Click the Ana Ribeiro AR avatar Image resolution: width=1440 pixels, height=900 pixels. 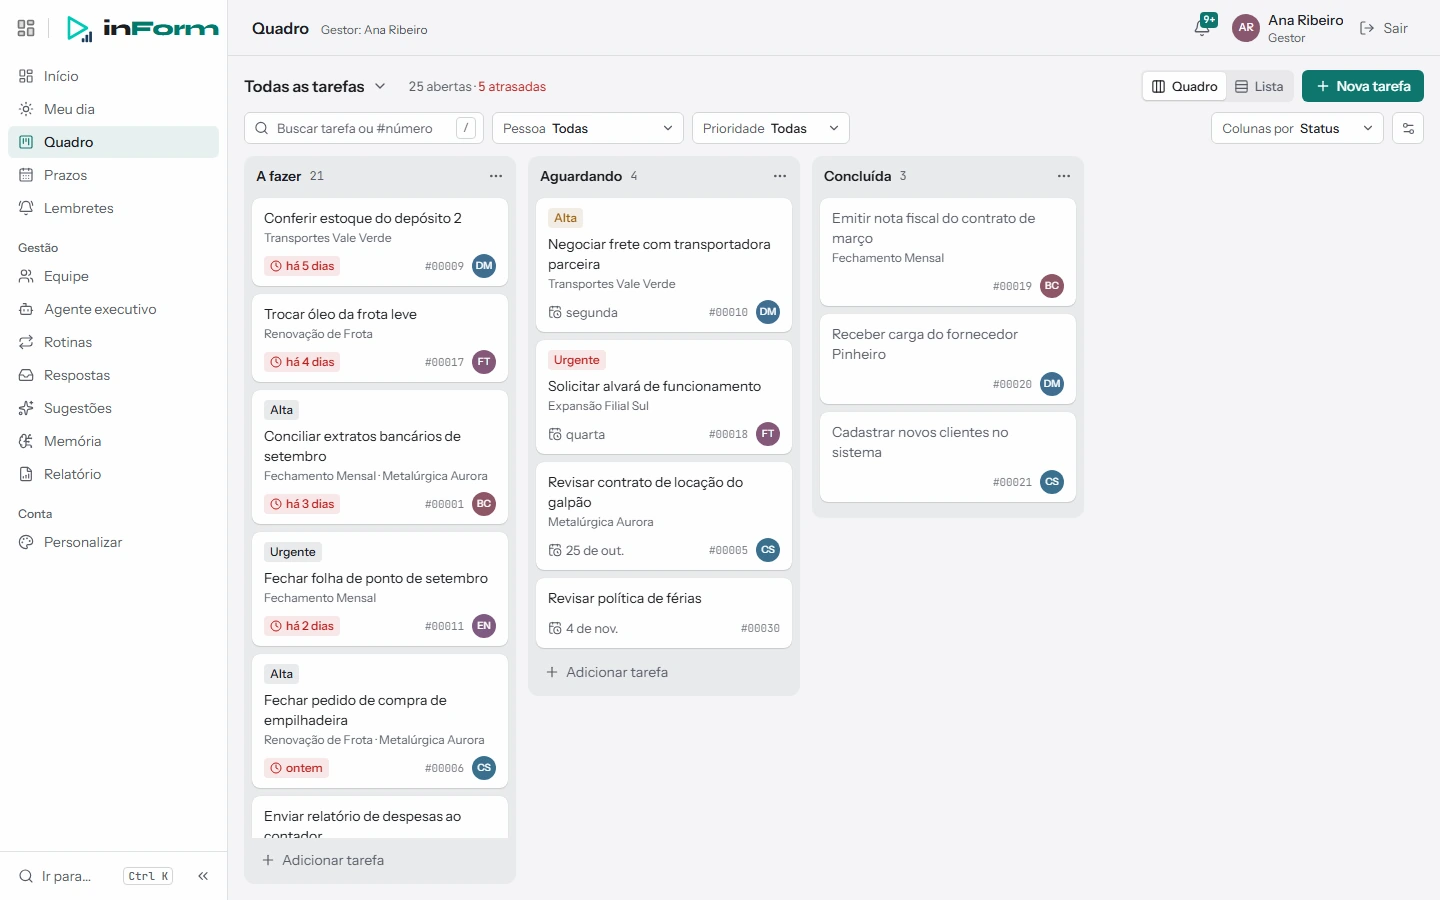coord(1246,28)
